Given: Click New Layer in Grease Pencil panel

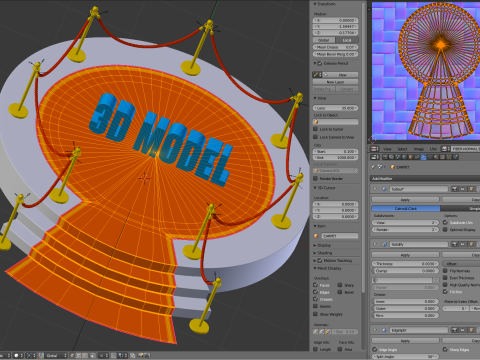Looking at the screenshot, I should click(x=335, y=82).
